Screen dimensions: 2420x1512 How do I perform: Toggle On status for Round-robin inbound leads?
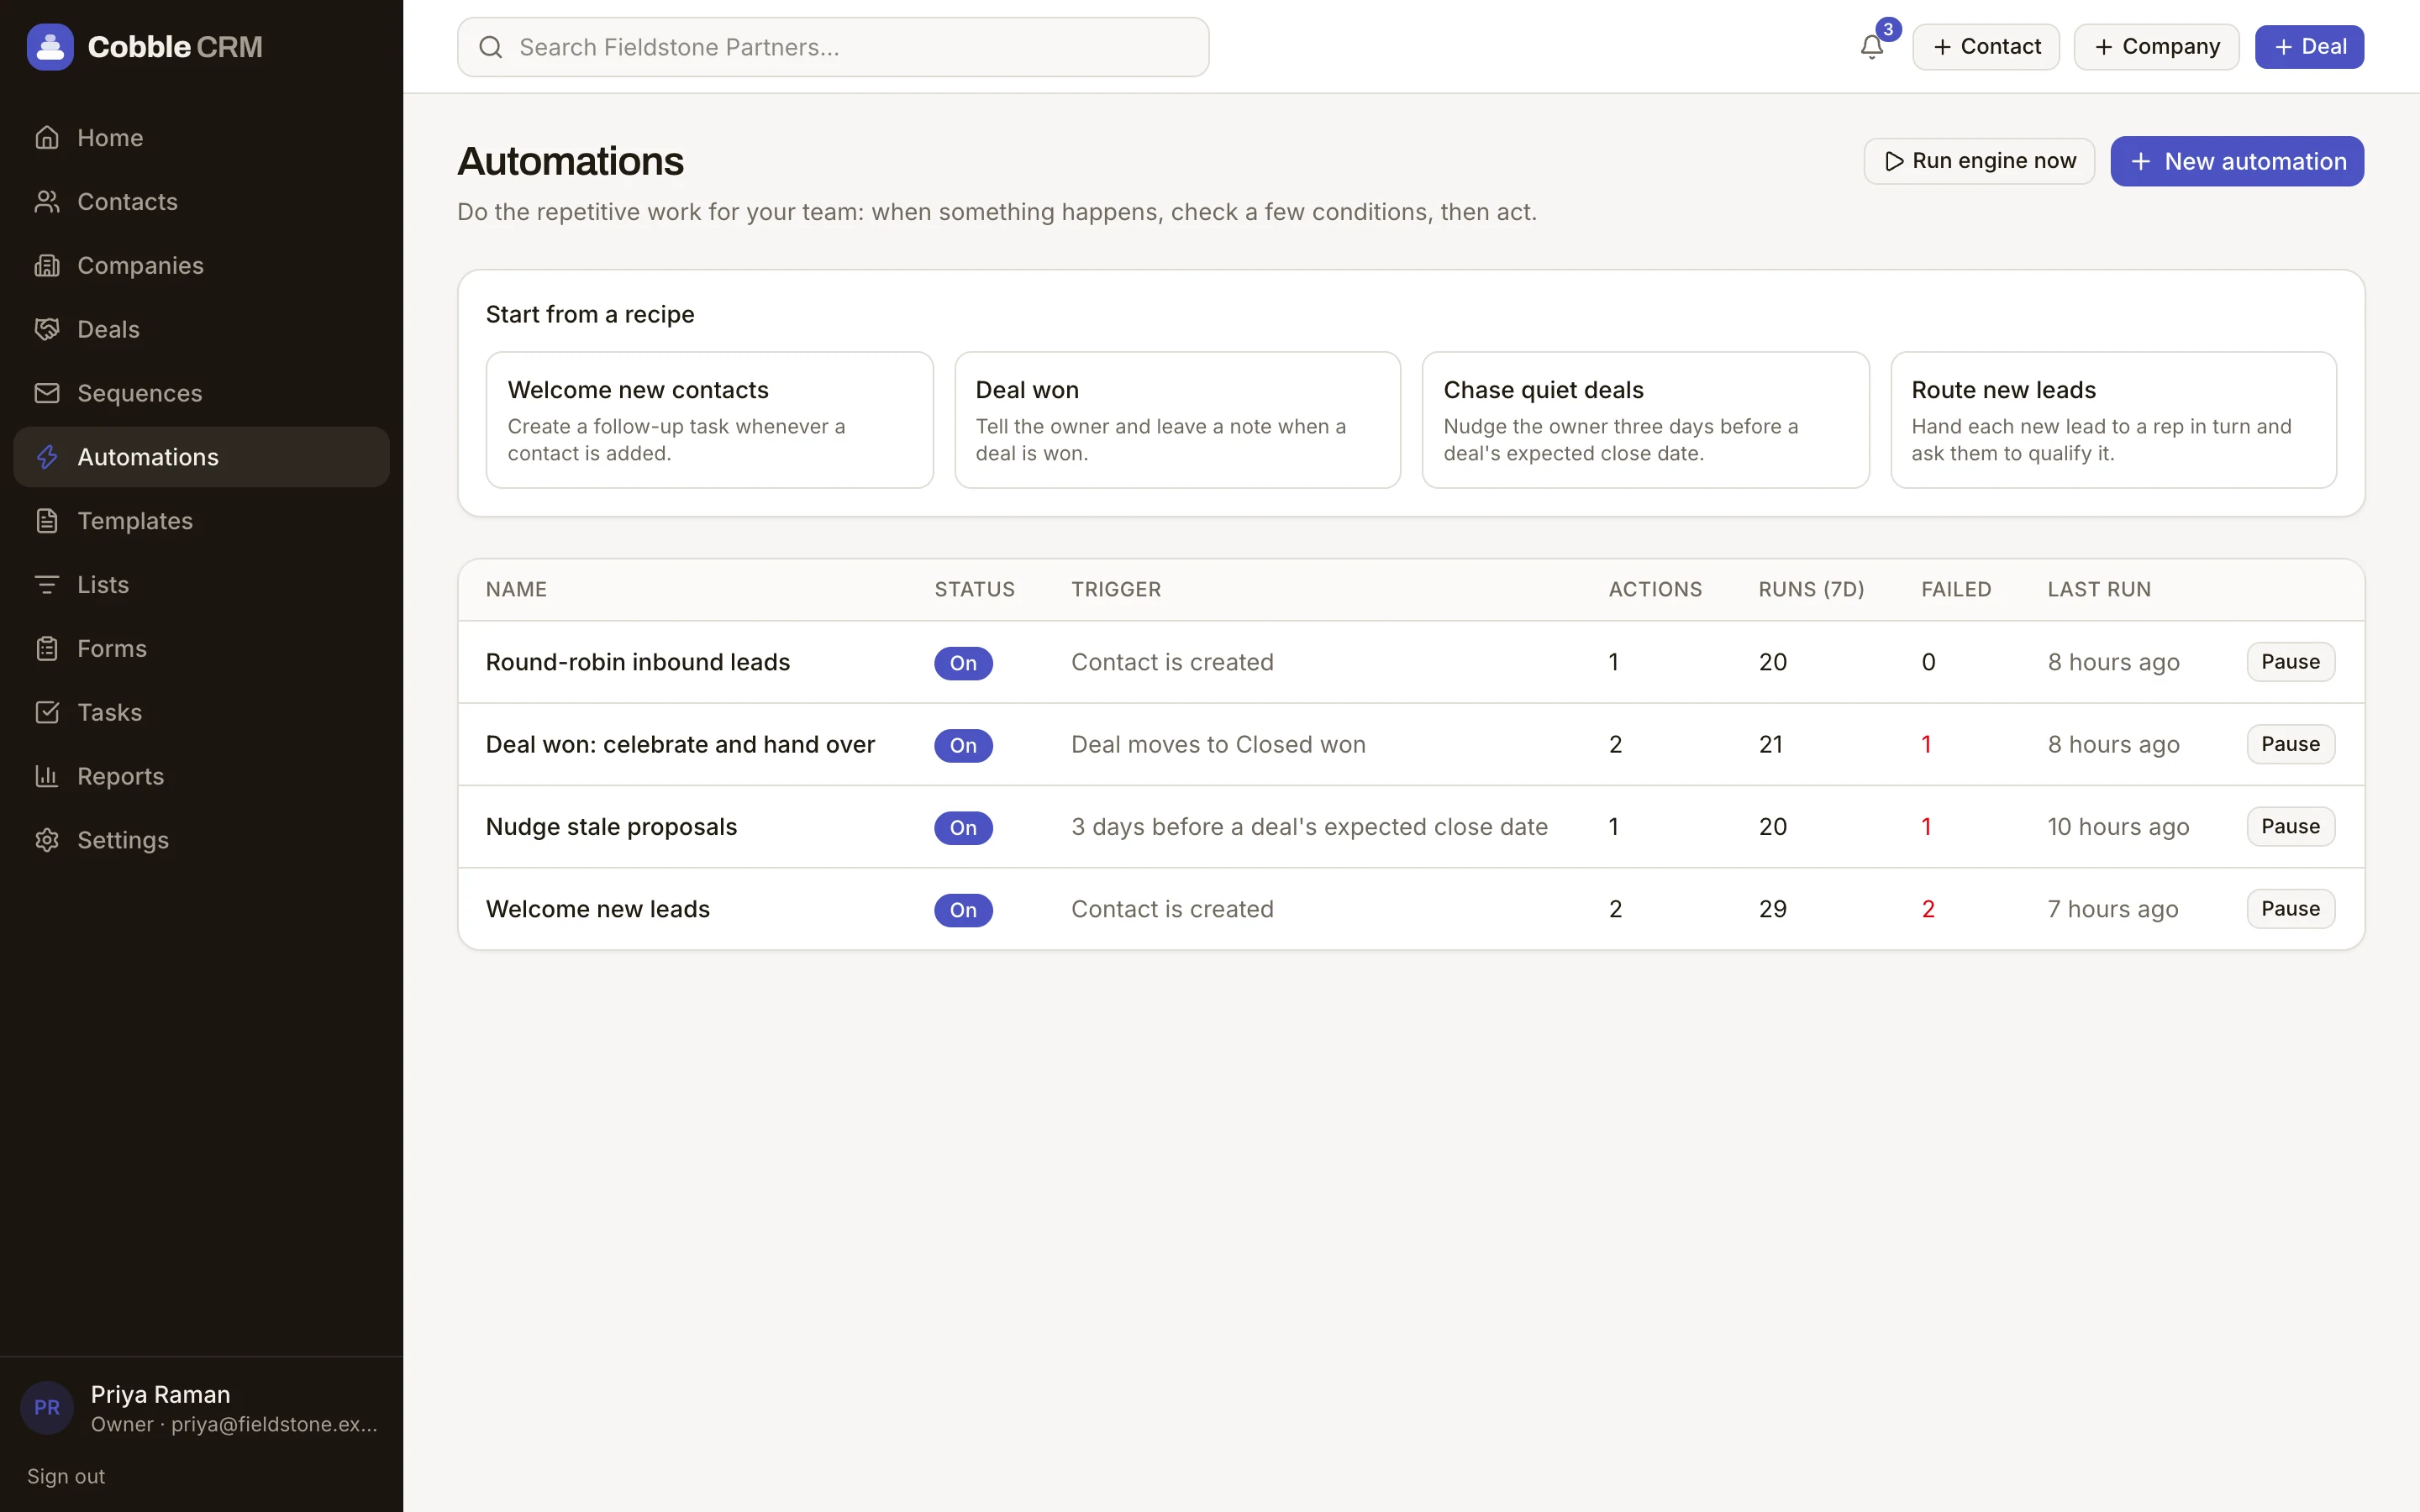click(x=963, y=663)
